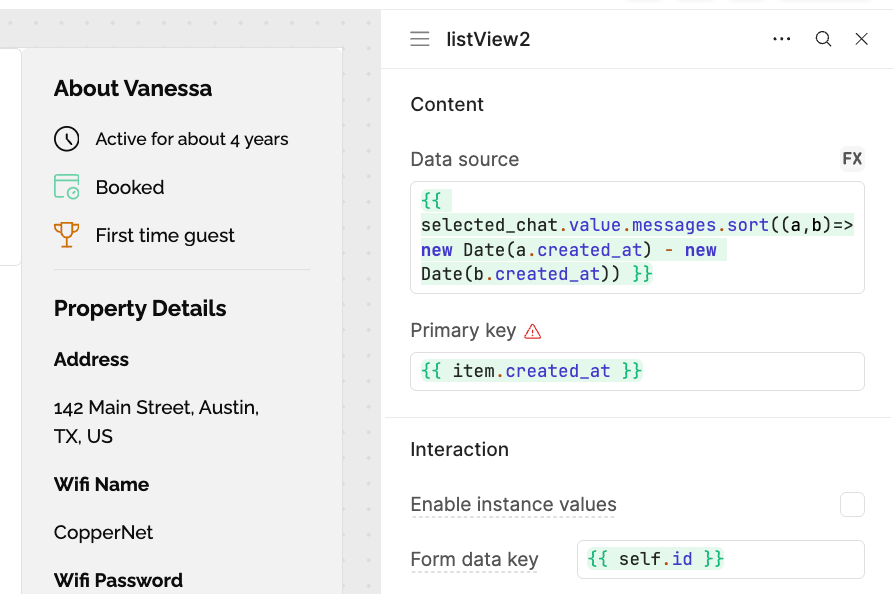Select the CopperNet wifi name text

(x=103, y=532)
